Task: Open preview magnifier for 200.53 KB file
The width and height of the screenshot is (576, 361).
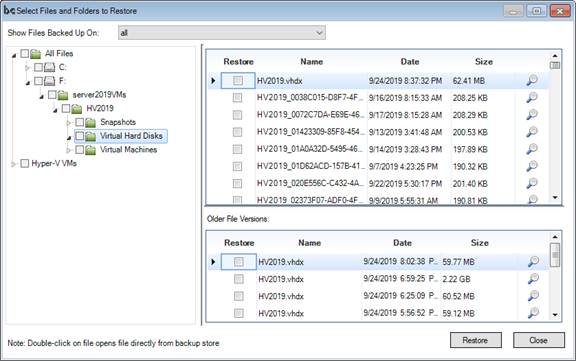Action: [x=532, y=132]
